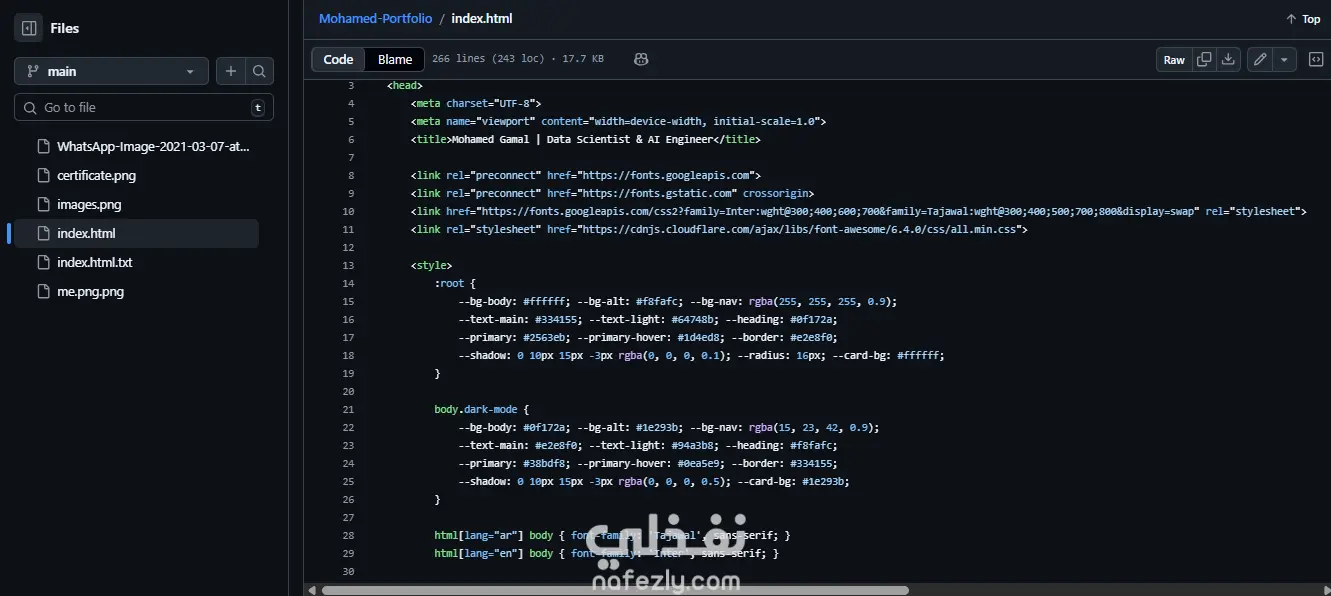This screenshot has height=596, width=1331.
Task: Select line number 21
Action: (348, 409)
